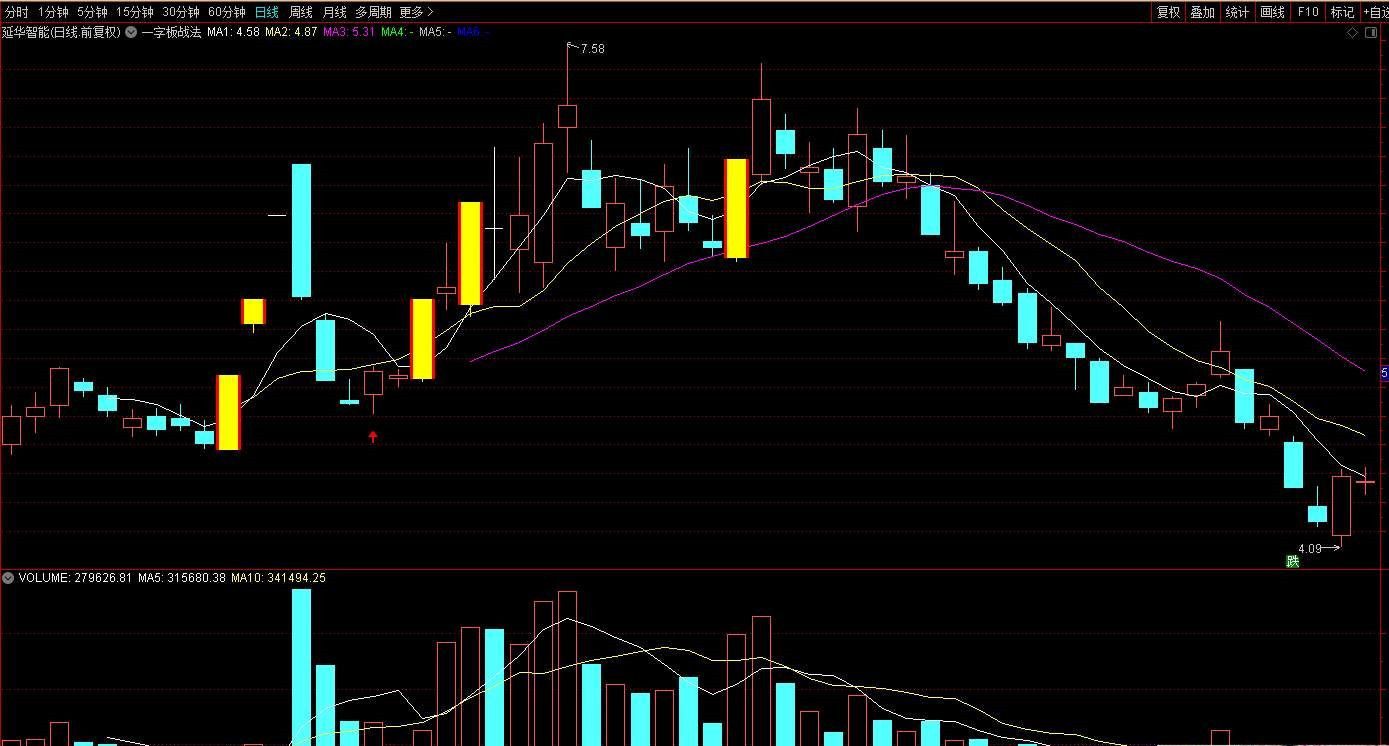
Task: Open the 画线 drawing tools
Action: [1272, 12]
